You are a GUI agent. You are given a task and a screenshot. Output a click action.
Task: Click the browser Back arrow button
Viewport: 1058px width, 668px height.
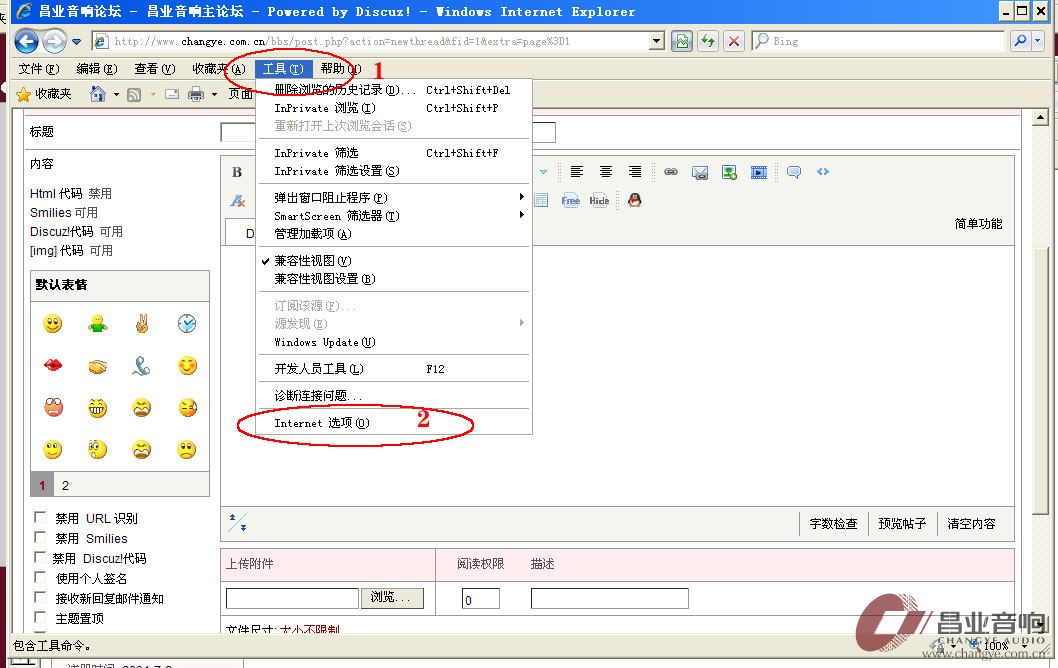click(26, 42)
